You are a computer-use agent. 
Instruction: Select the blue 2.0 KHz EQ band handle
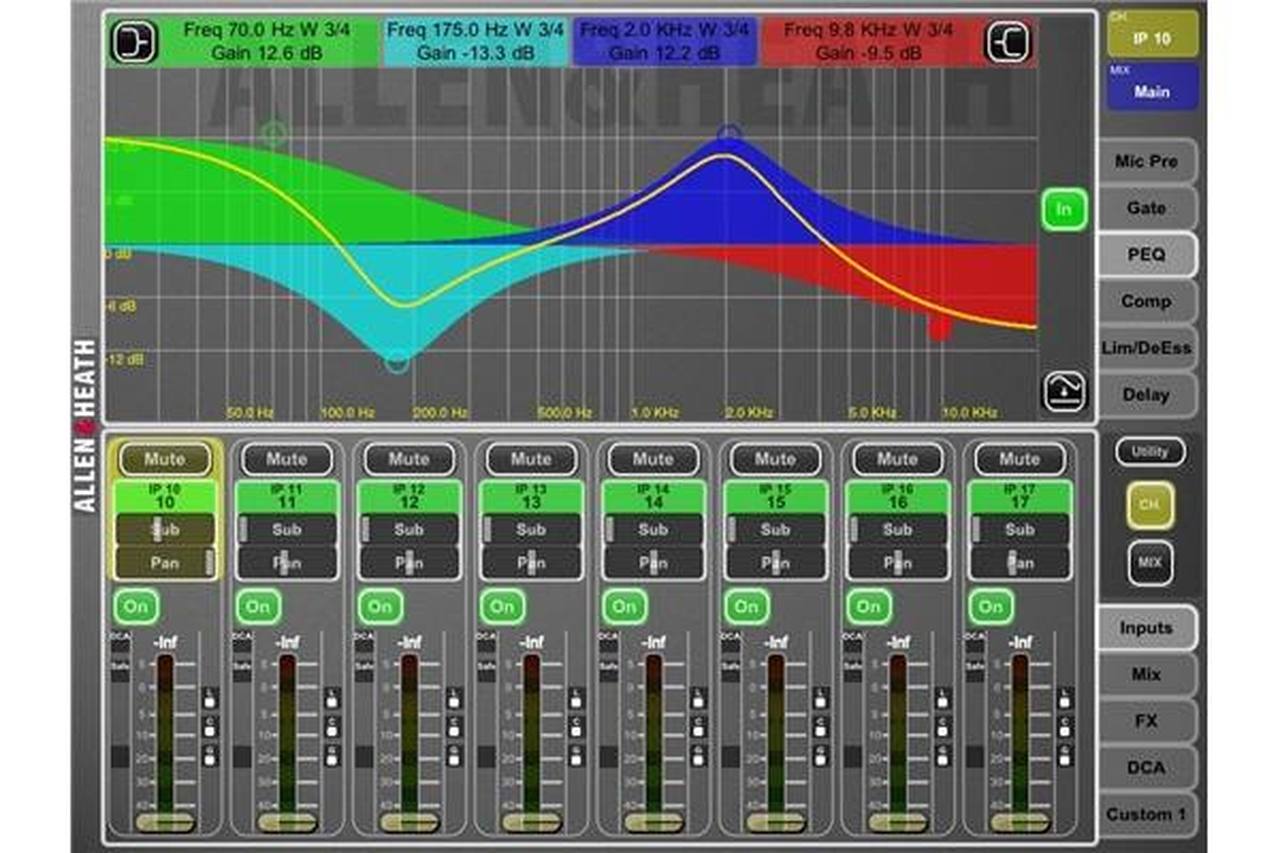(x=729, y=133)
